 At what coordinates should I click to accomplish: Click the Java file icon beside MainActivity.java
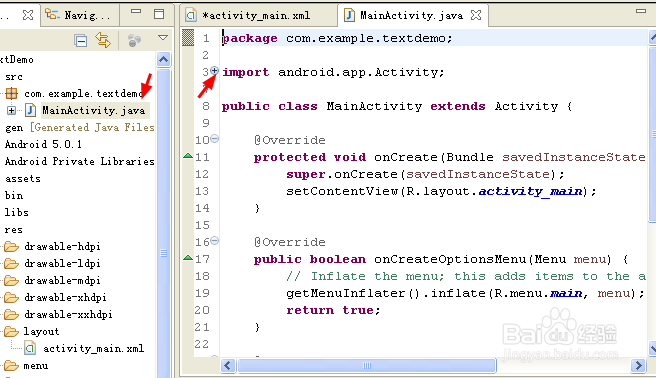pyautogui.click(x=30, y=110)
